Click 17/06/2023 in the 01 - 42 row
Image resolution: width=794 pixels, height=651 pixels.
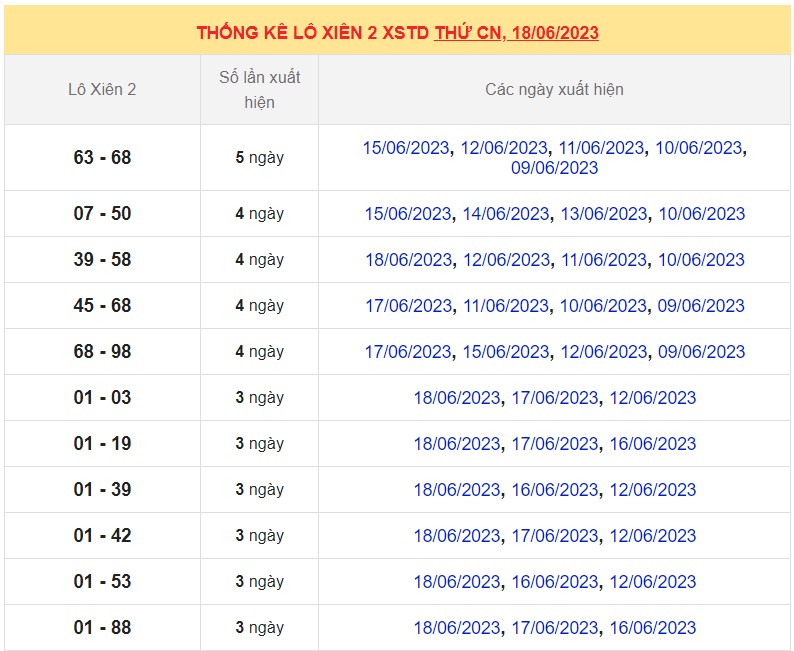coord(555,536)
